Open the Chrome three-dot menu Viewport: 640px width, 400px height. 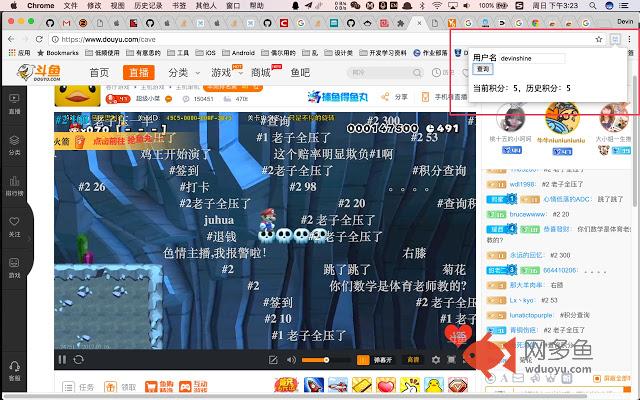point(629,39)
